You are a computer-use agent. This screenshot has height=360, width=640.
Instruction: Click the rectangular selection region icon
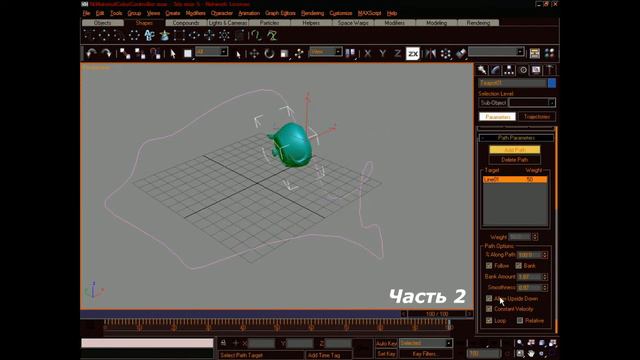point(188,53)
